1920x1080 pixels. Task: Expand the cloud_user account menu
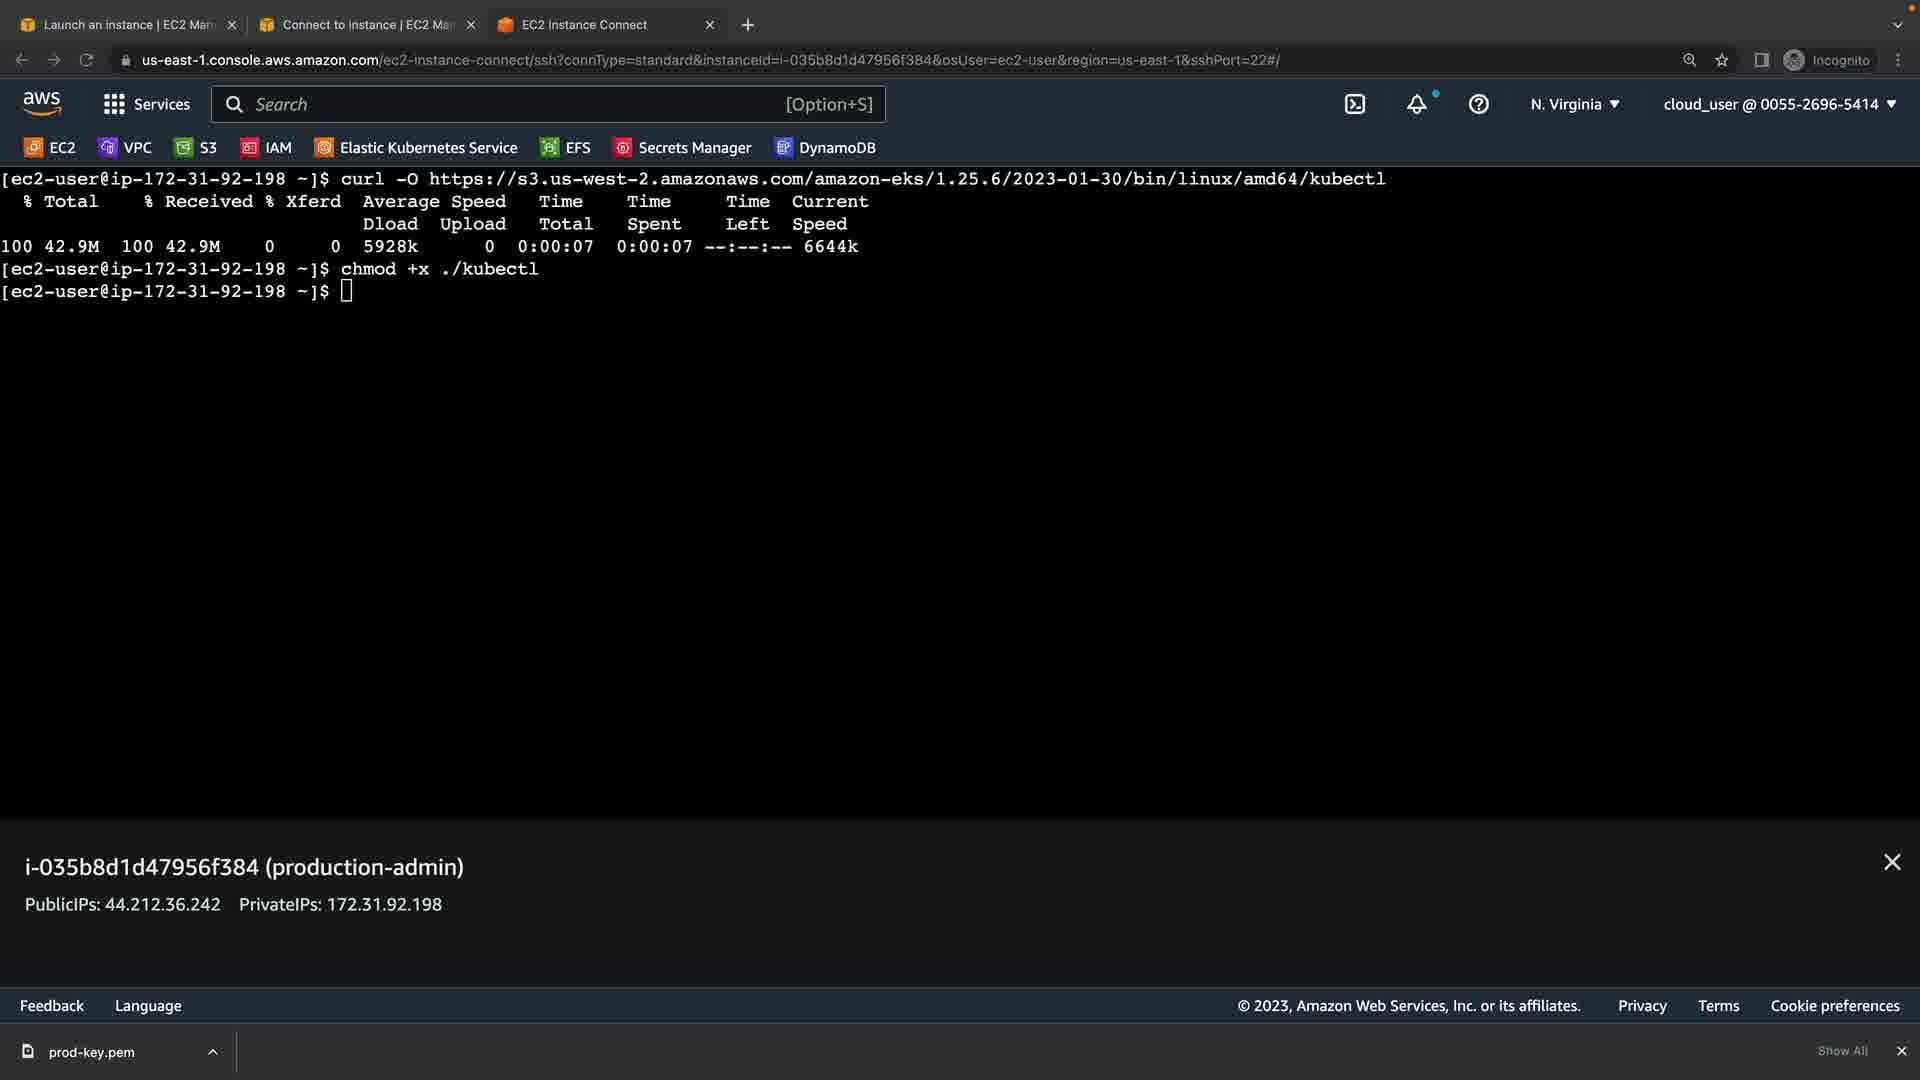point(1780,104)
